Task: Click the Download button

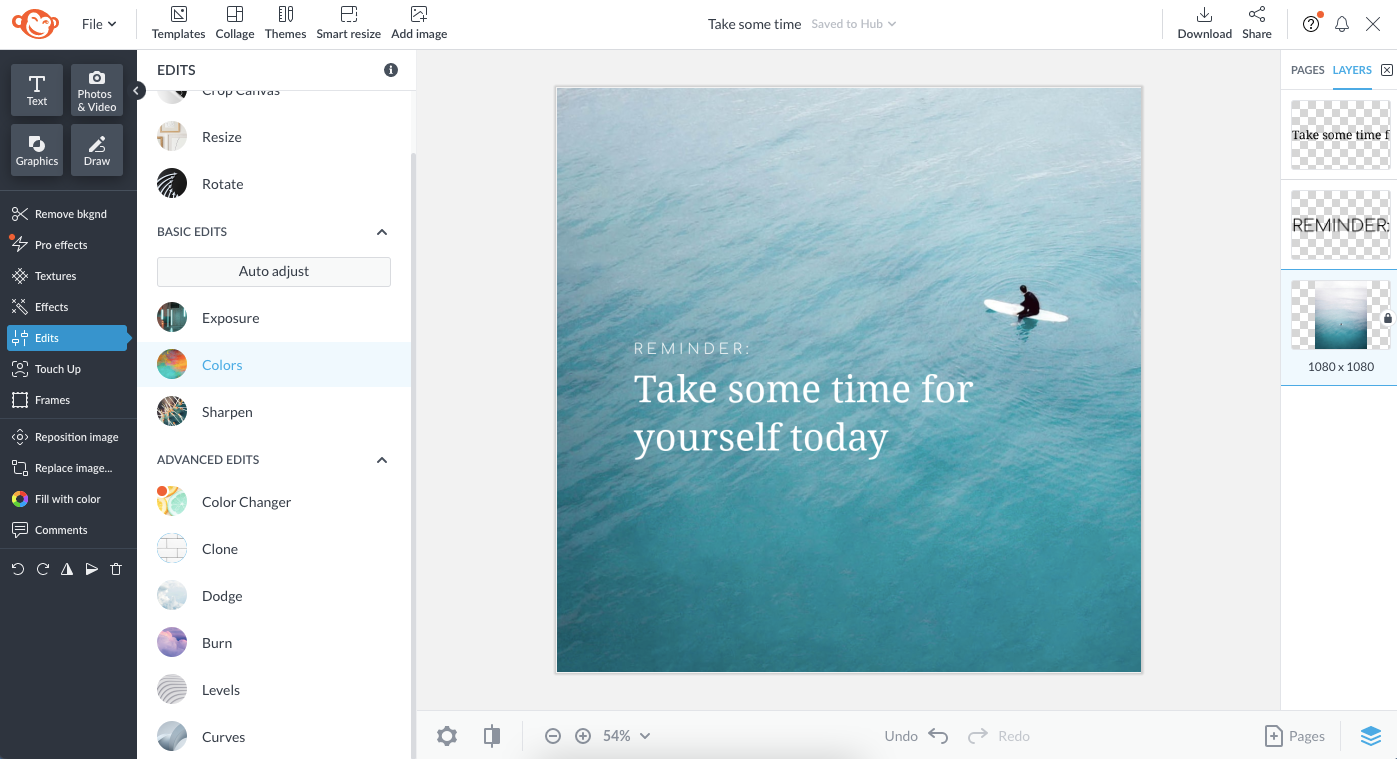Action: point(1204,23)
